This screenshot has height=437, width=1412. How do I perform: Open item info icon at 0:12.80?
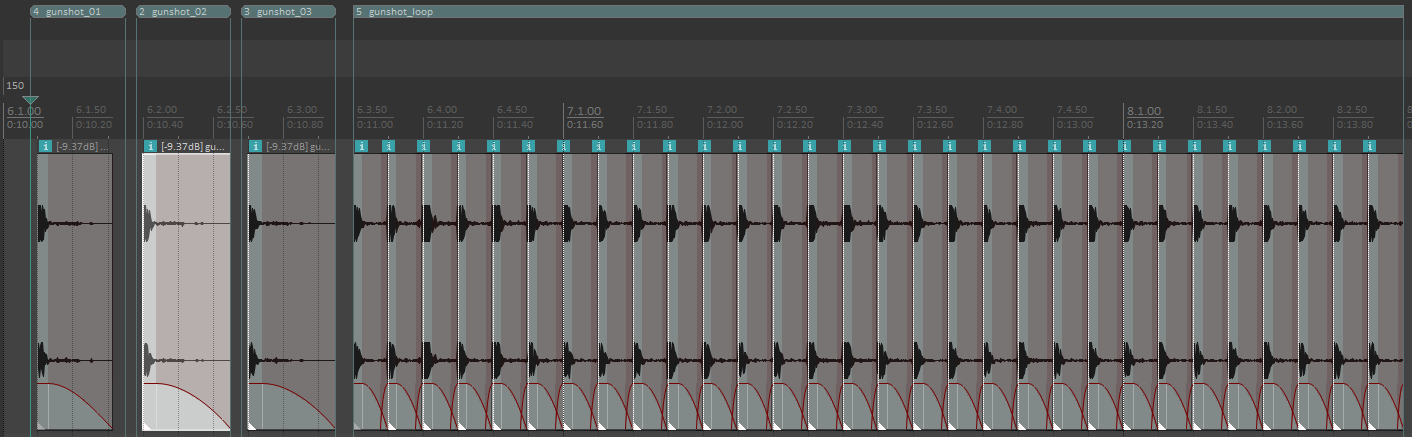[983, 146]
